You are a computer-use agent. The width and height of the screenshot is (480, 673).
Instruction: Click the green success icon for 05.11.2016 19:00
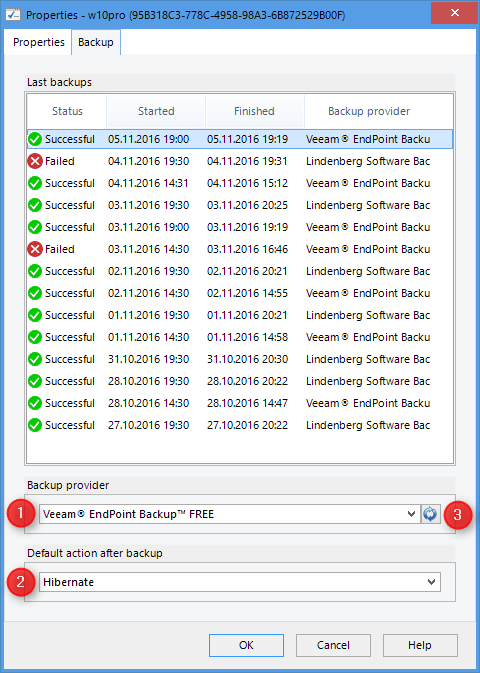35,139
